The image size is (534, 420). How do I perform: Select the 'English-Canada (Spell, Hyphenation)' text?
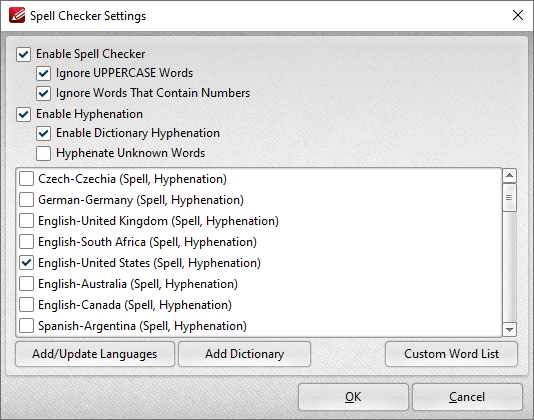pyautogui.click(x=135, y=305)
